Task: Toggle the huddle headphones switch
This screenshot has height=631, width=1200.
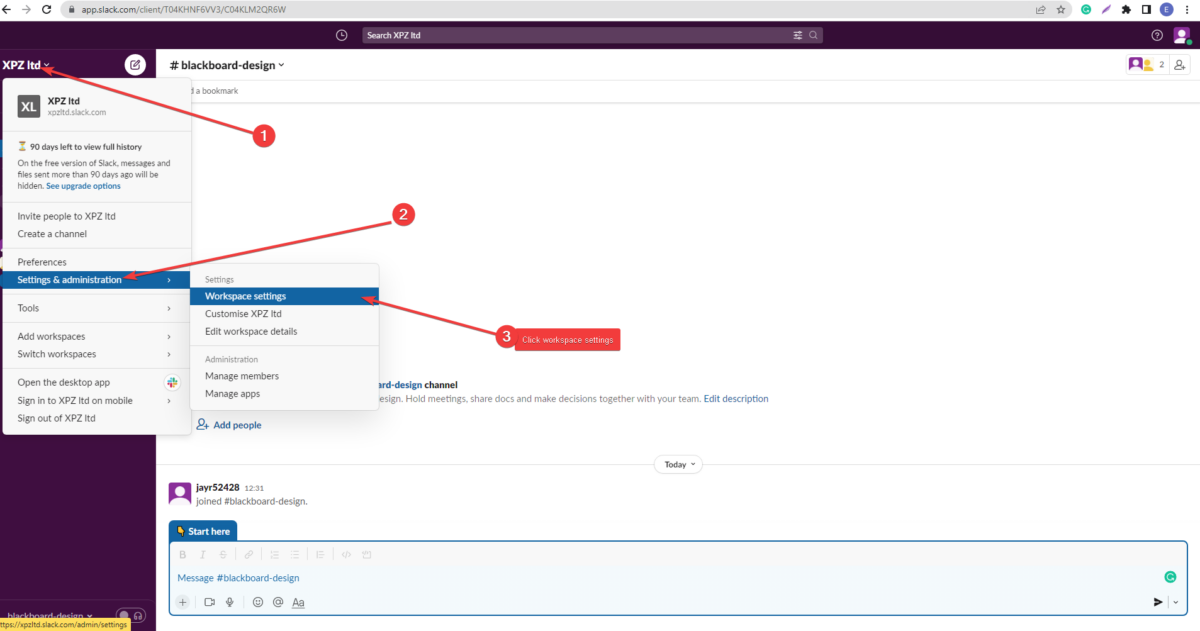Action: 130,616
